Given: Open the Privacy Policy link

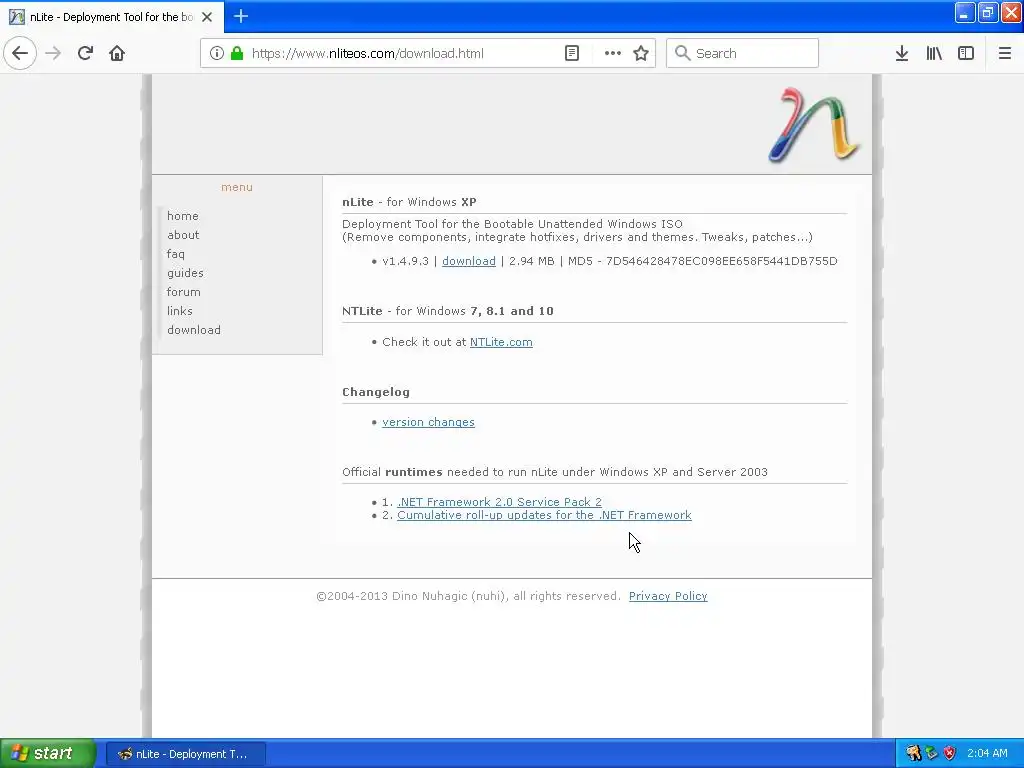Looking at the screenshot, I should coord(668,596).
